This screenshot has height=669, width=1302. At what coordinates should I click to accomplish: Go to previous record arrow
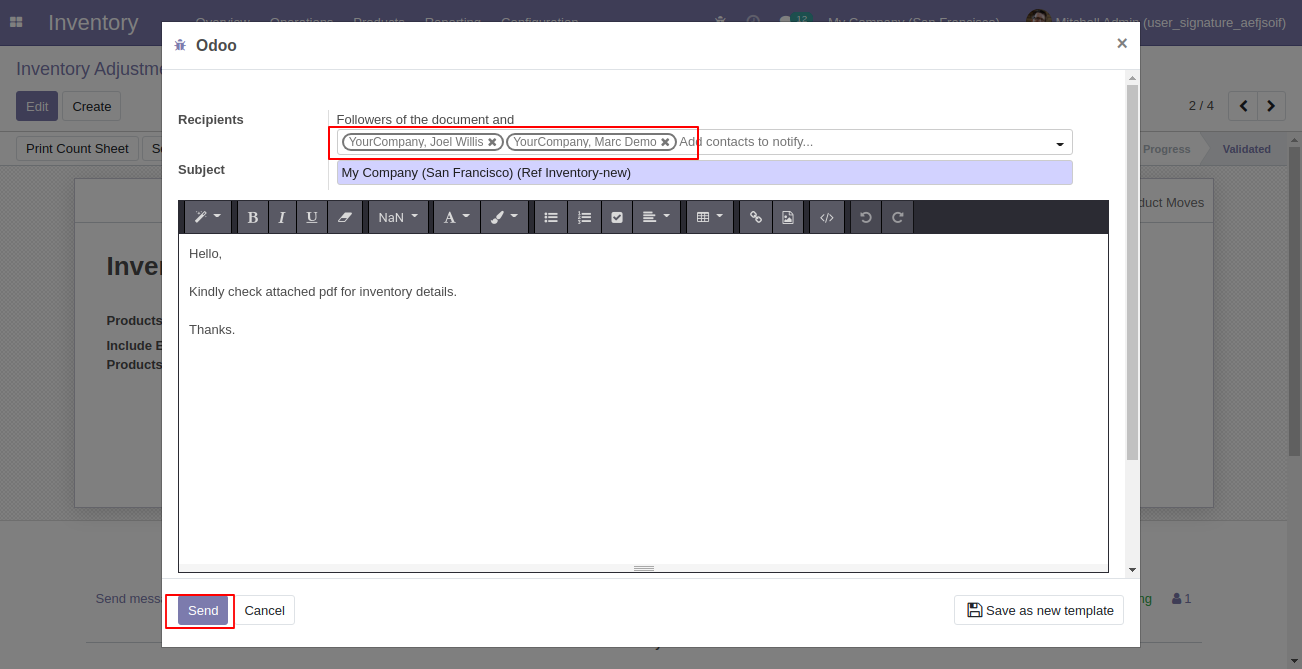(1243, 105)
